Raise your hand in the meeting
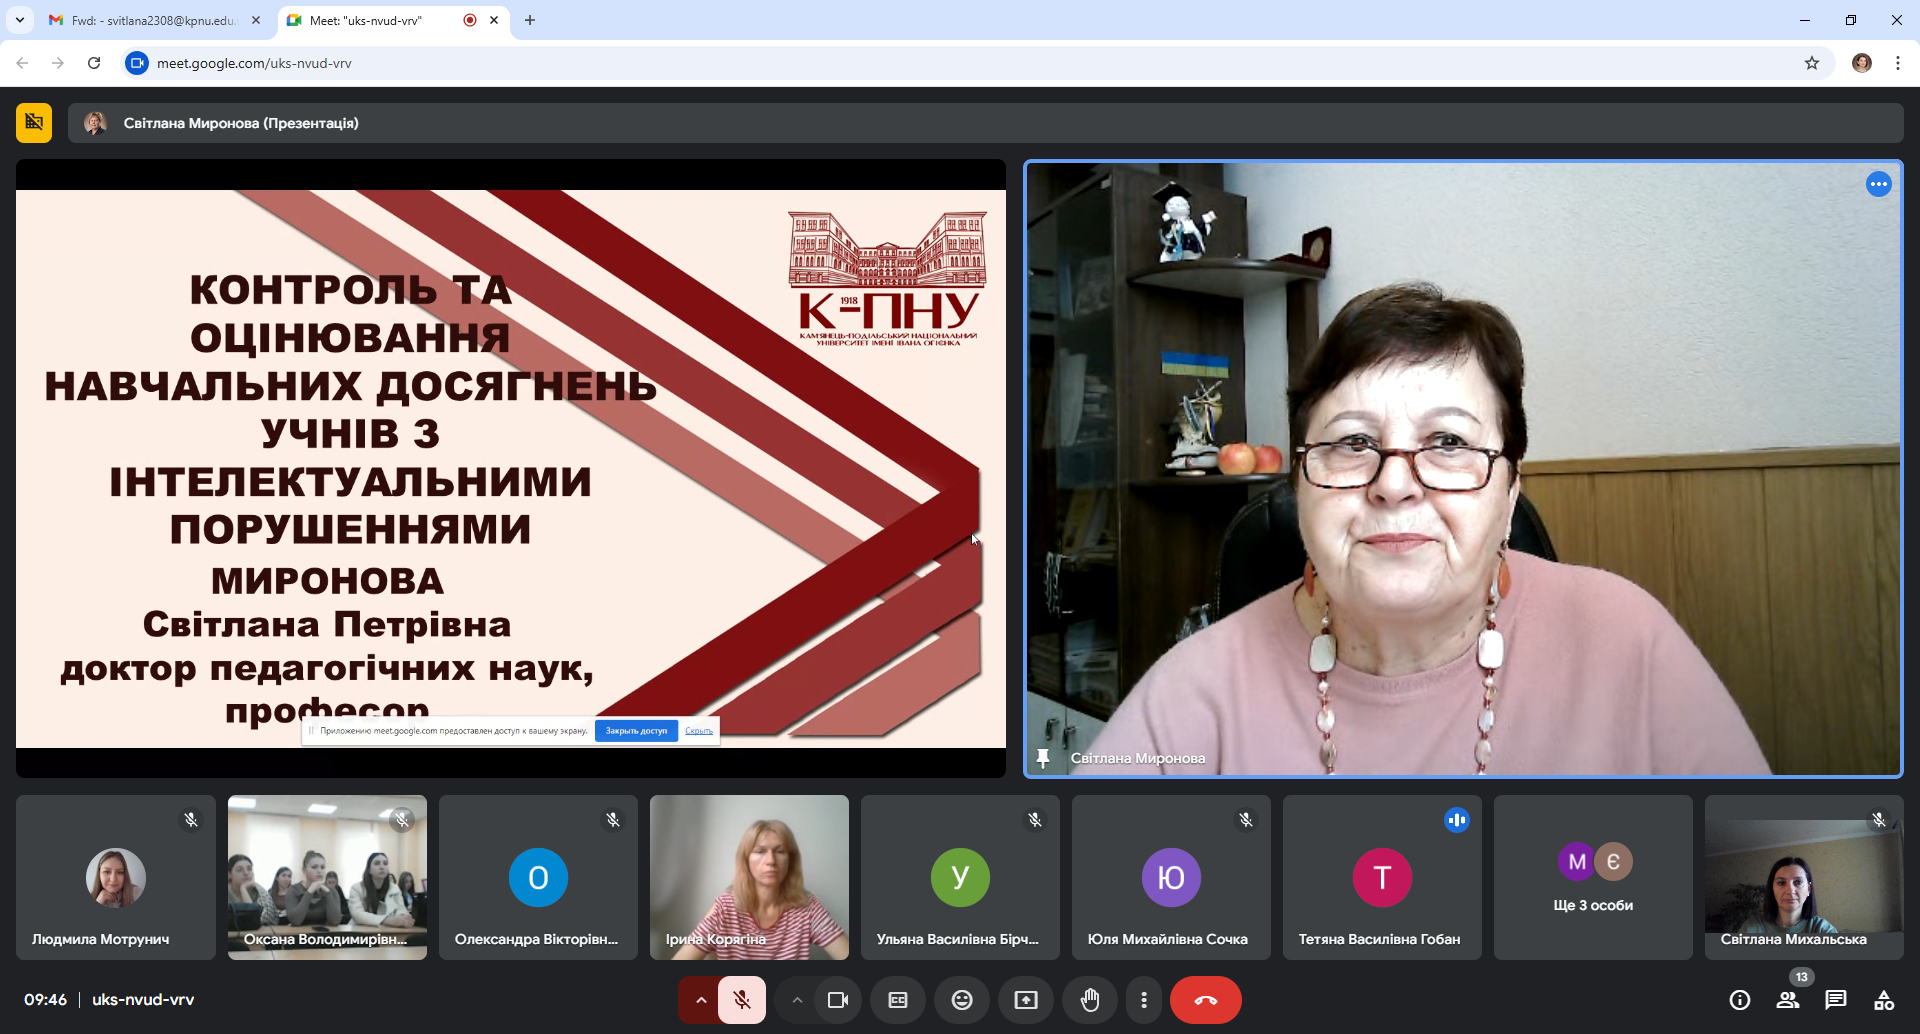Viewport: 1920px width, 1034px height. [1090, 1000]
